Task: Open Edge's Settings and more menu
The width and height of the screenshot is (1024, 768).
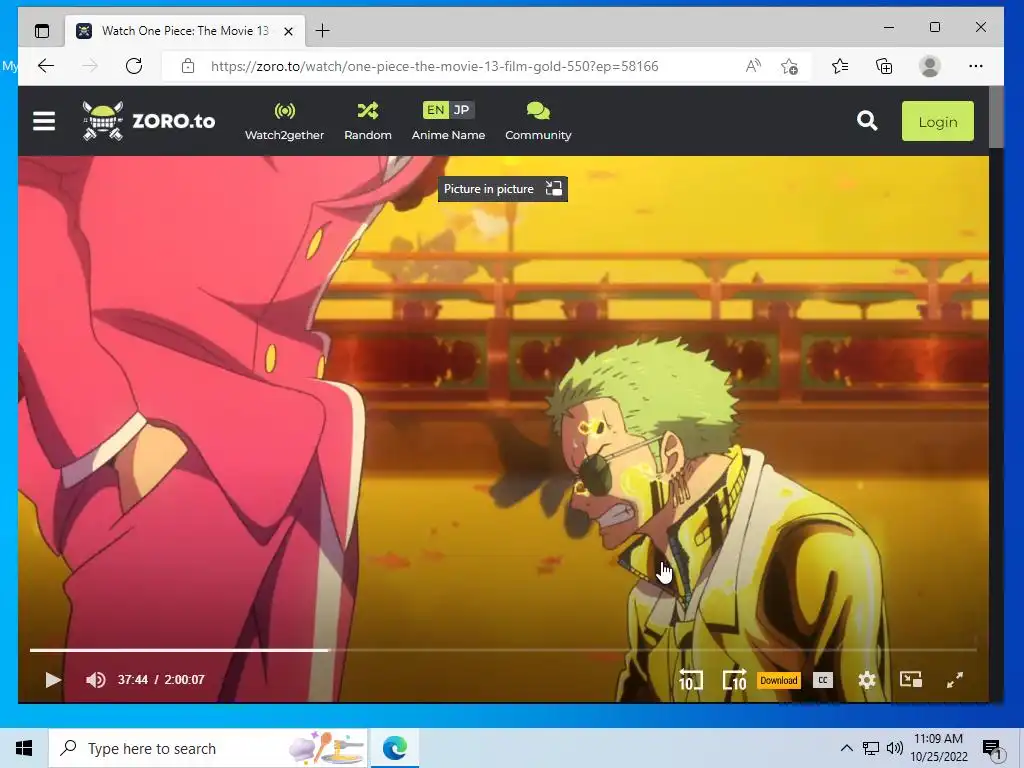Action: click(976, 66)
